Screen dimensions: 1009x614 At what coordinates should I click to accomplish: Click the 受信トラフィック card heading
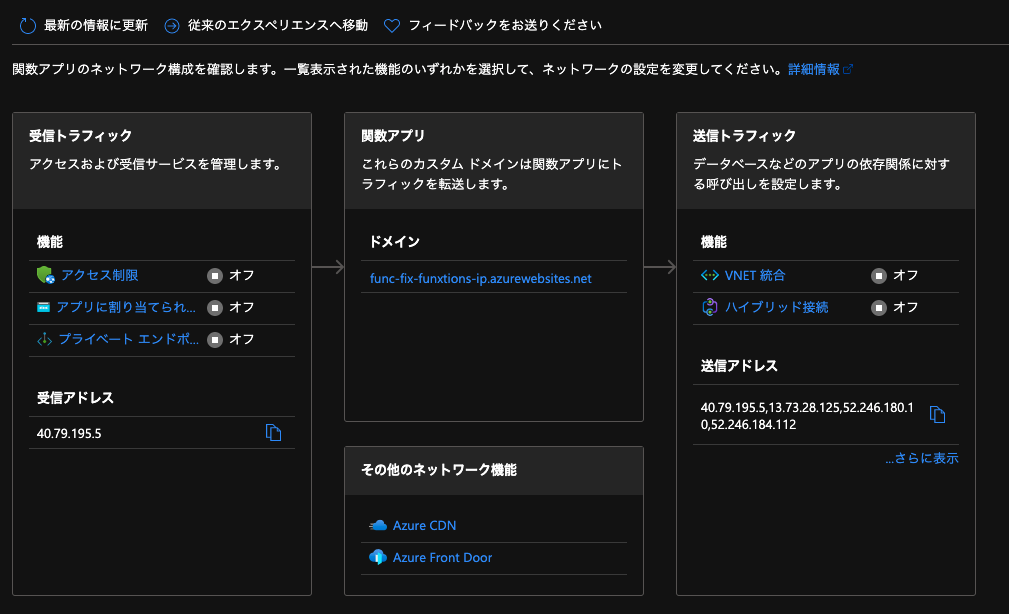(x=80, y=136)
